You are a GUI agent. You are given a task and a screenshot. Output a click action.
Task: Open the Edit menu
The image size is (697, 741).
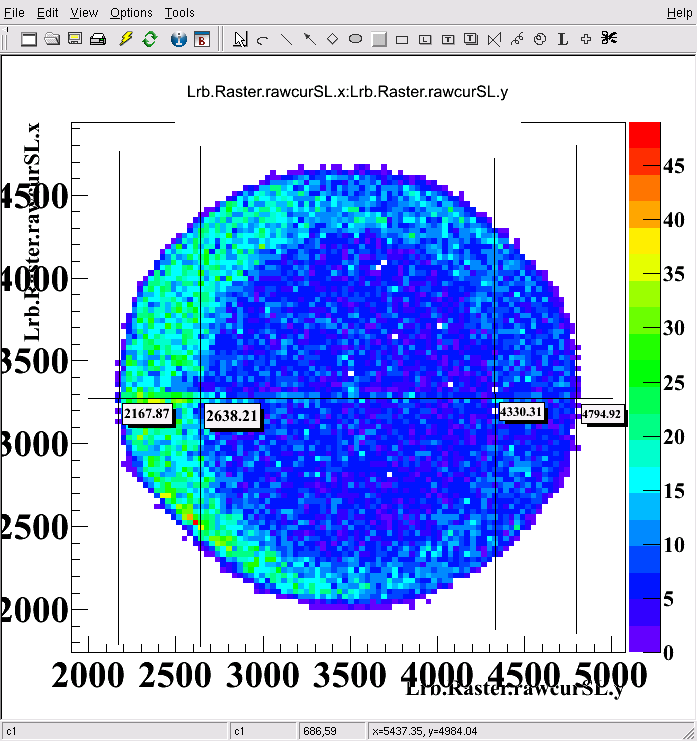[x=48, y=13]
